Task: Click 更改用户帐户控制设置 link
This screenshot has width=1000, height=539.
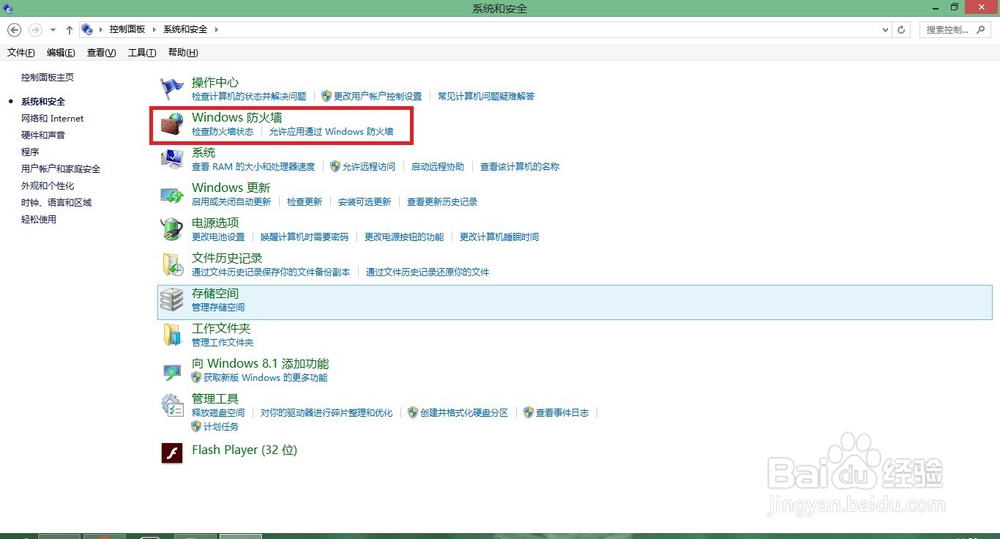Action: tap(378, 96)
